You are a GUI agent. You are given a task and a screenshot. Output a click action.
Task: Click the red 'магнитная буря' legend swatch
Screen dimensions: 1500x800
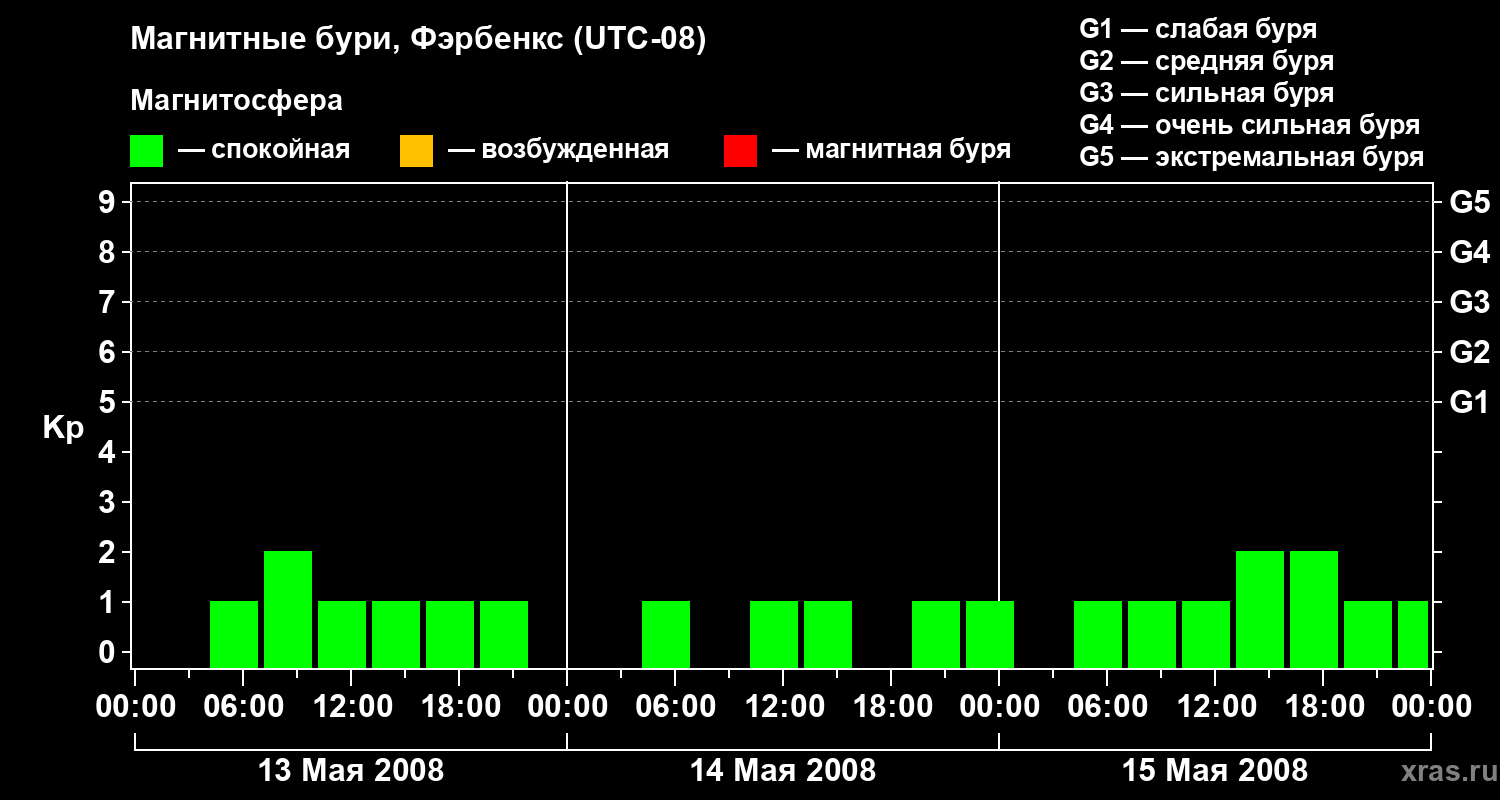[740, 151]
